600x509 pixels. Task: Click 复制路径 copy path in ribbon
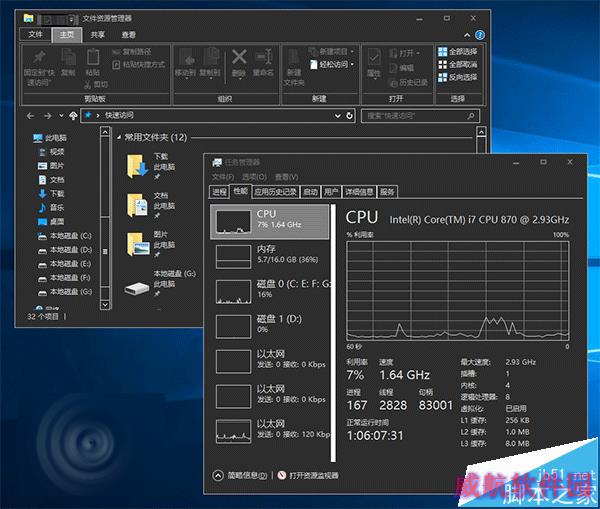[x=132, y=51]
